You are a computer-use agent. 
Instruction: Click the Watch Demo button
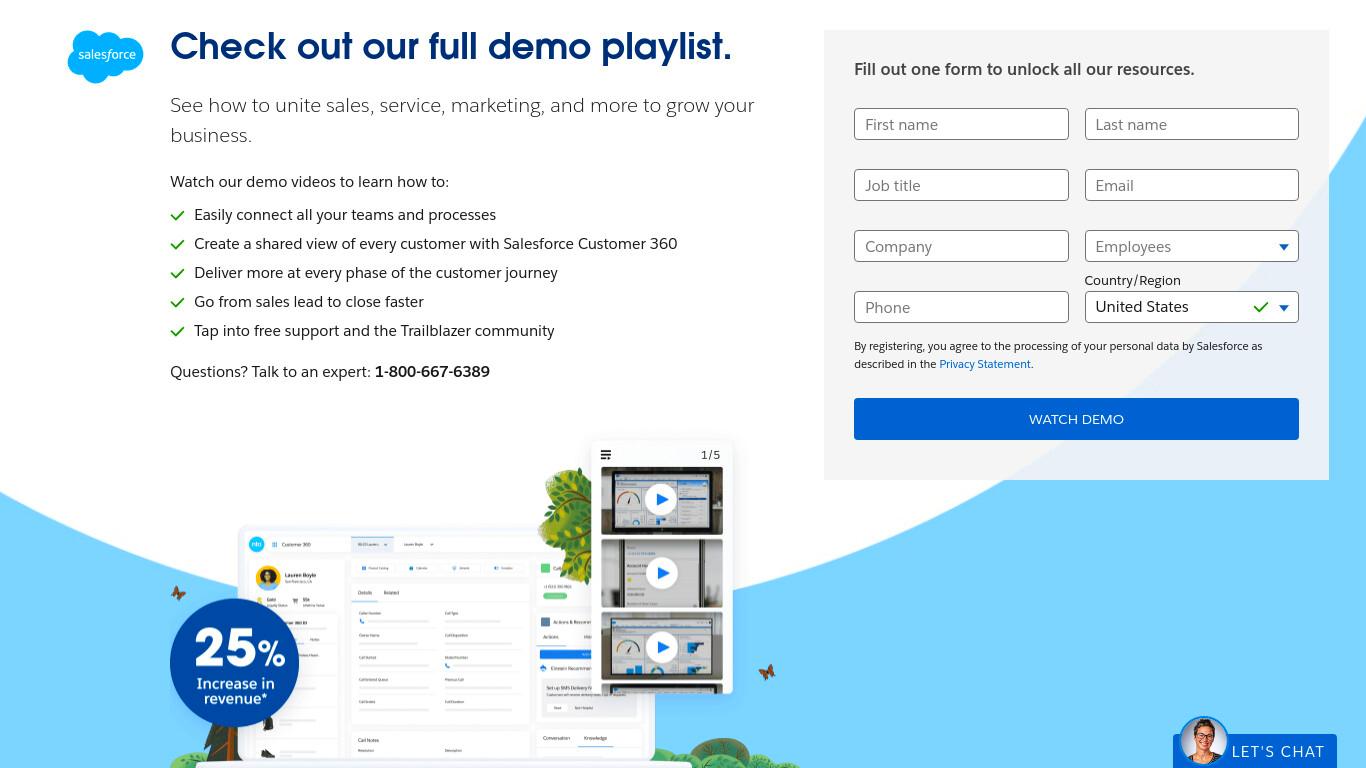click(1076, 419)
